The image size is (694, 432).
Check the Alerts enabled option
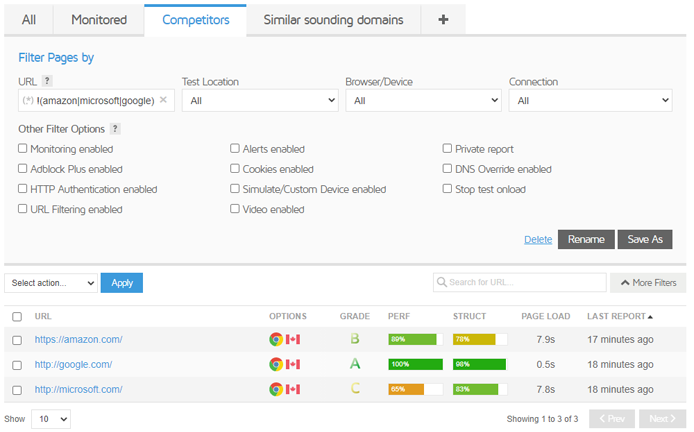pos(235,148)
